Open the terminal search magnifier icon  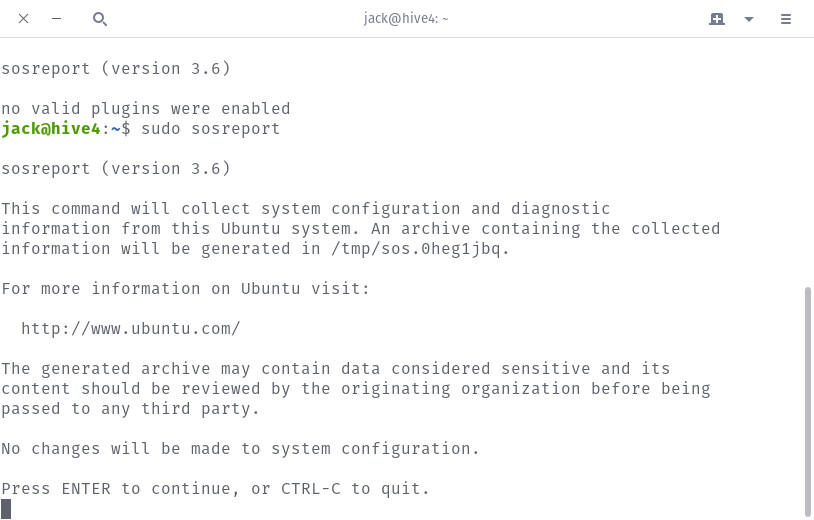pyautogui.click(x=100, y=19)
